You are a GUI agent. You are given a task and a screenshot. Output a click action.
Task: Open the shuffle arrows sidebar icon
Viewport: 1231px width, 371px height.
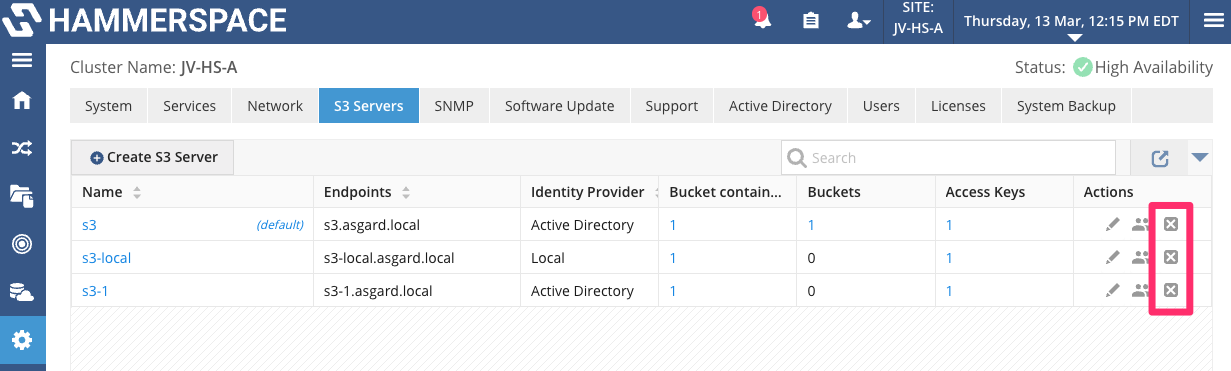coord(22,148)
